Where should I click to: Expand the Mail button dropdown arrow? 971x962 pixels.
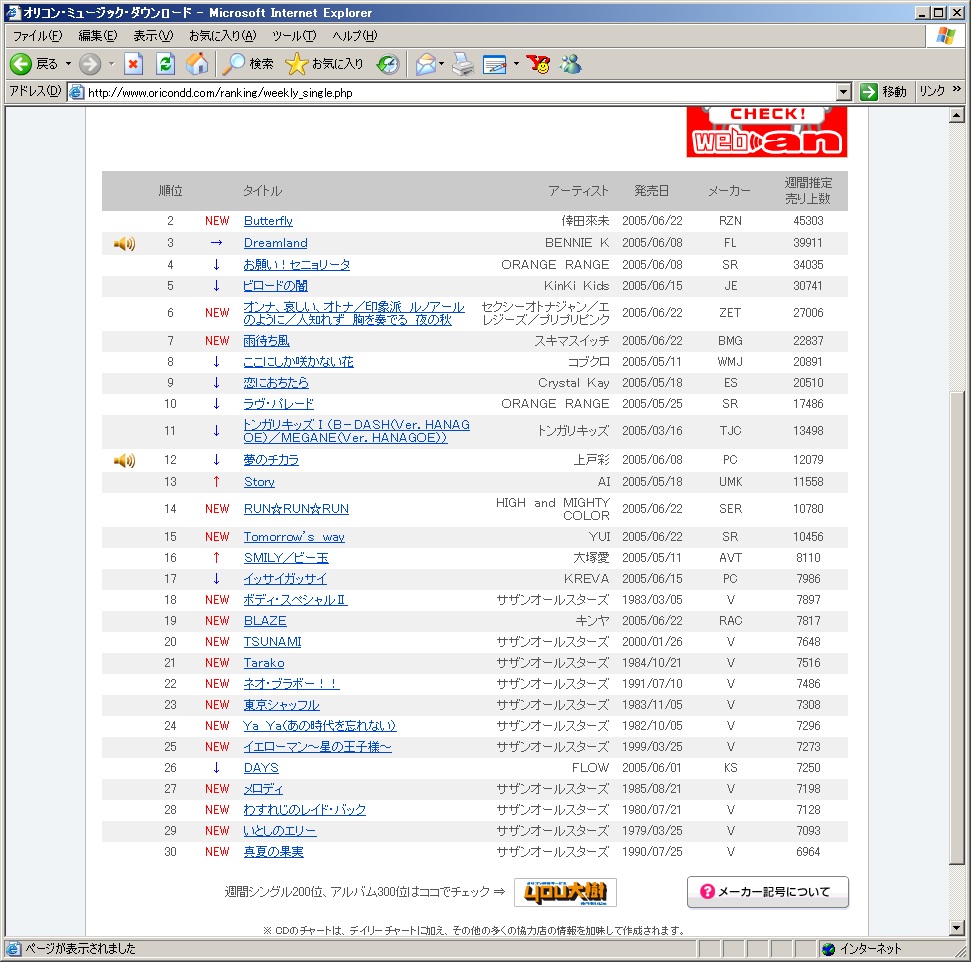[x=442, y=64]
